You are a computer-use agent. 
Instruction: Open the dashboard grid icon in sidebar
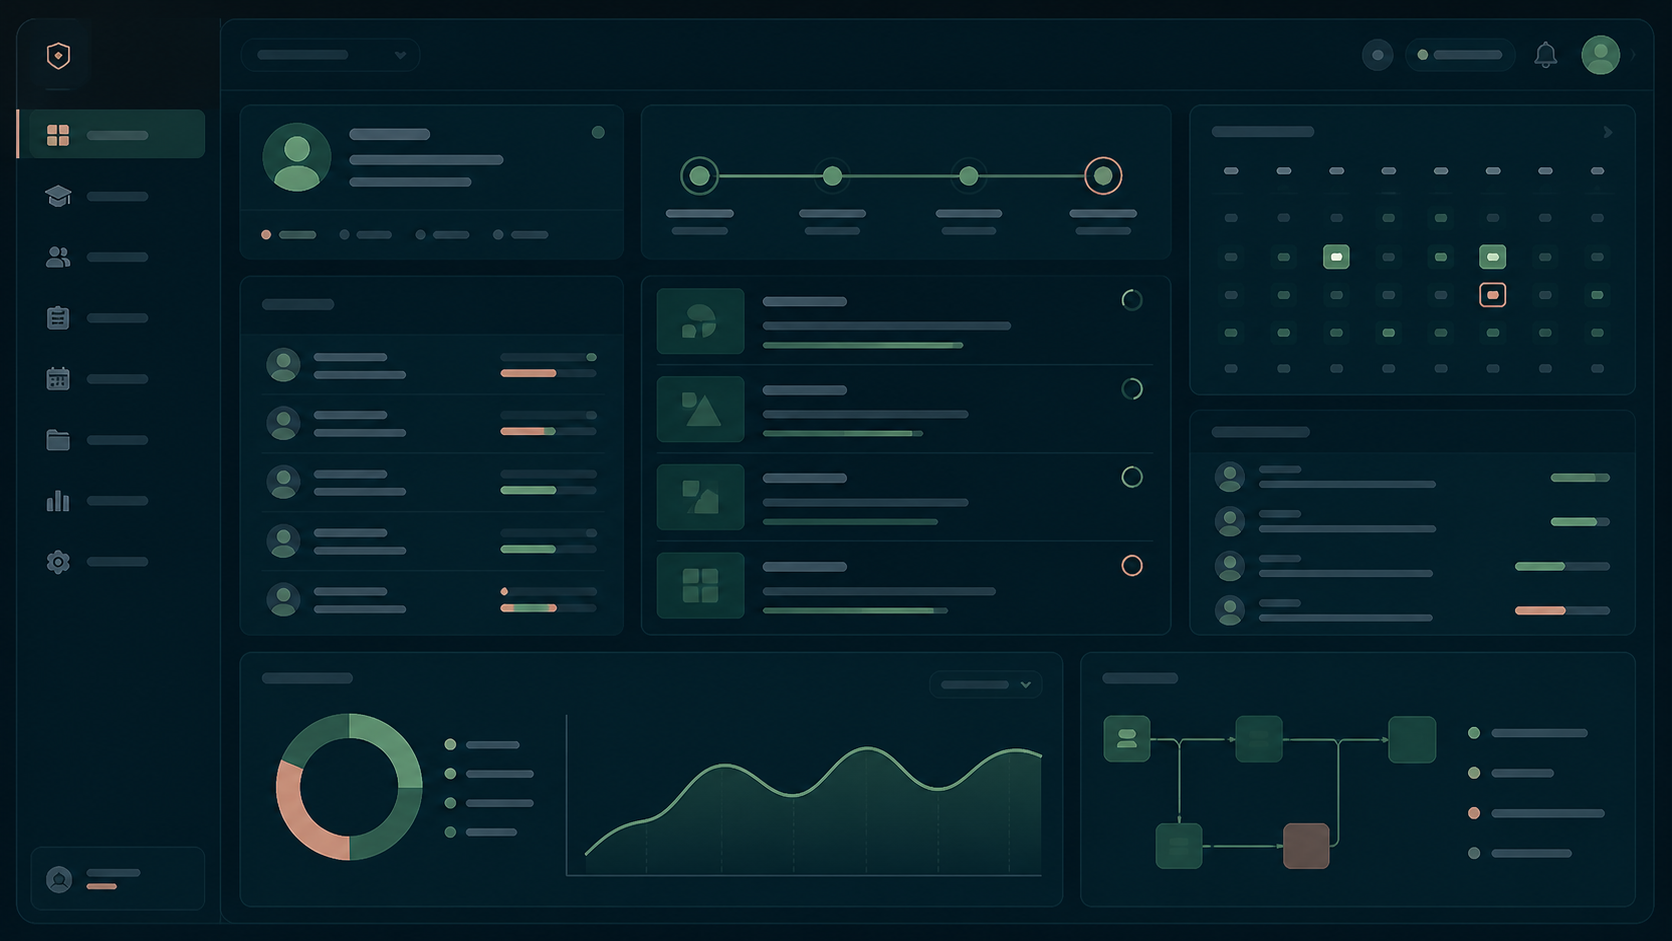tap(58, 135)
